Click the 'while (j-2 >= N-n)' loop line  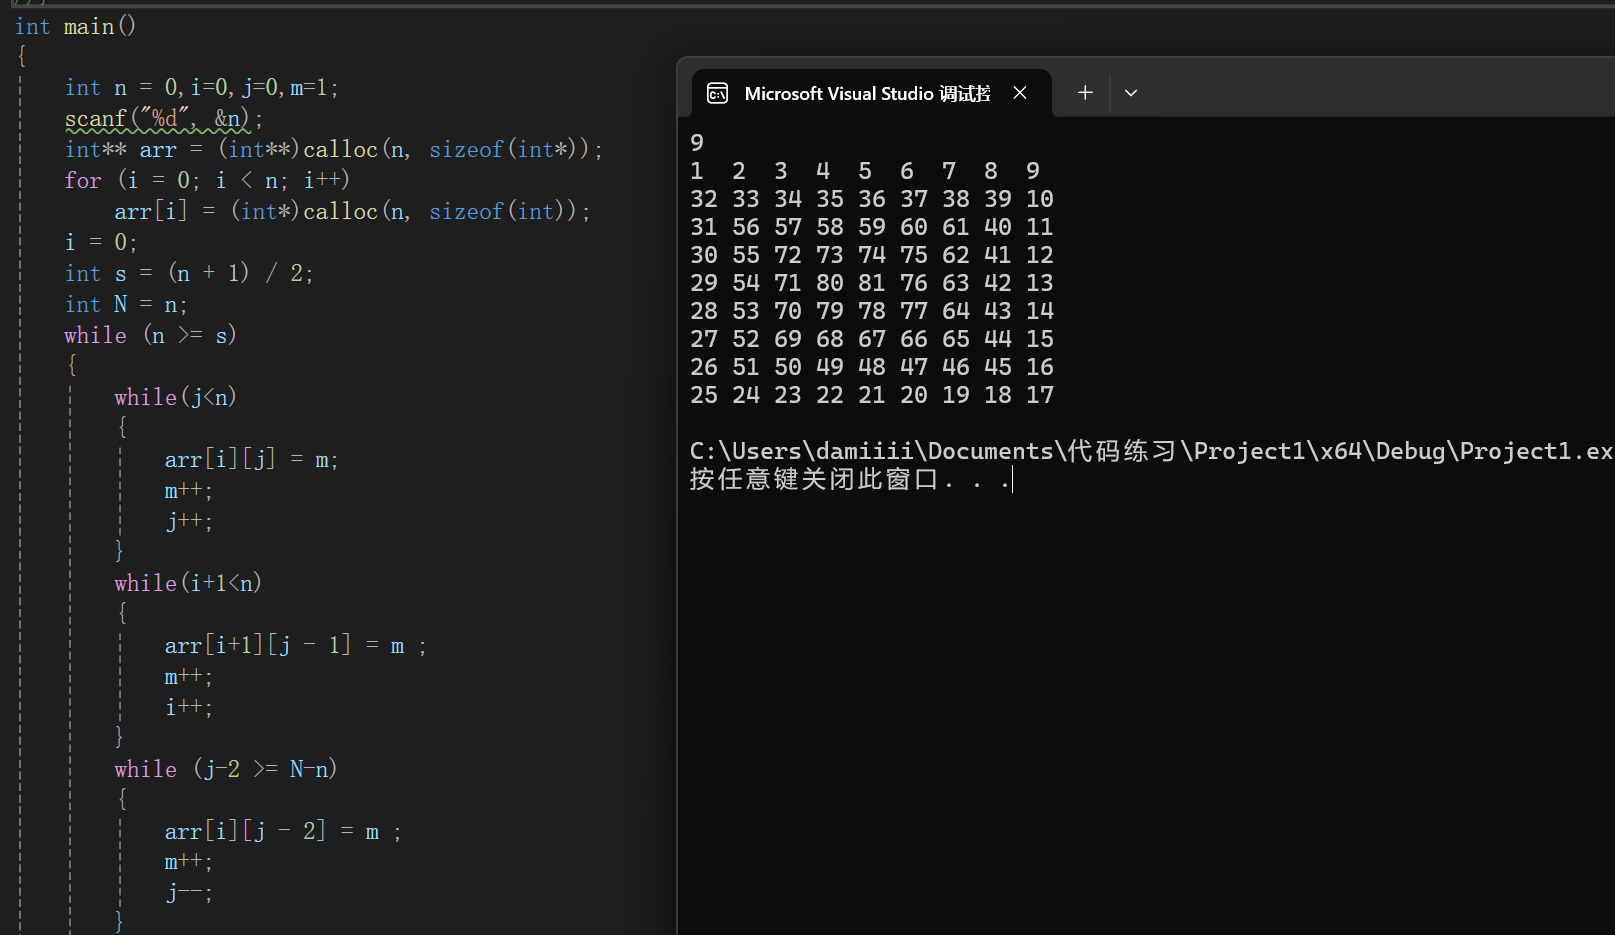point(226,770)
